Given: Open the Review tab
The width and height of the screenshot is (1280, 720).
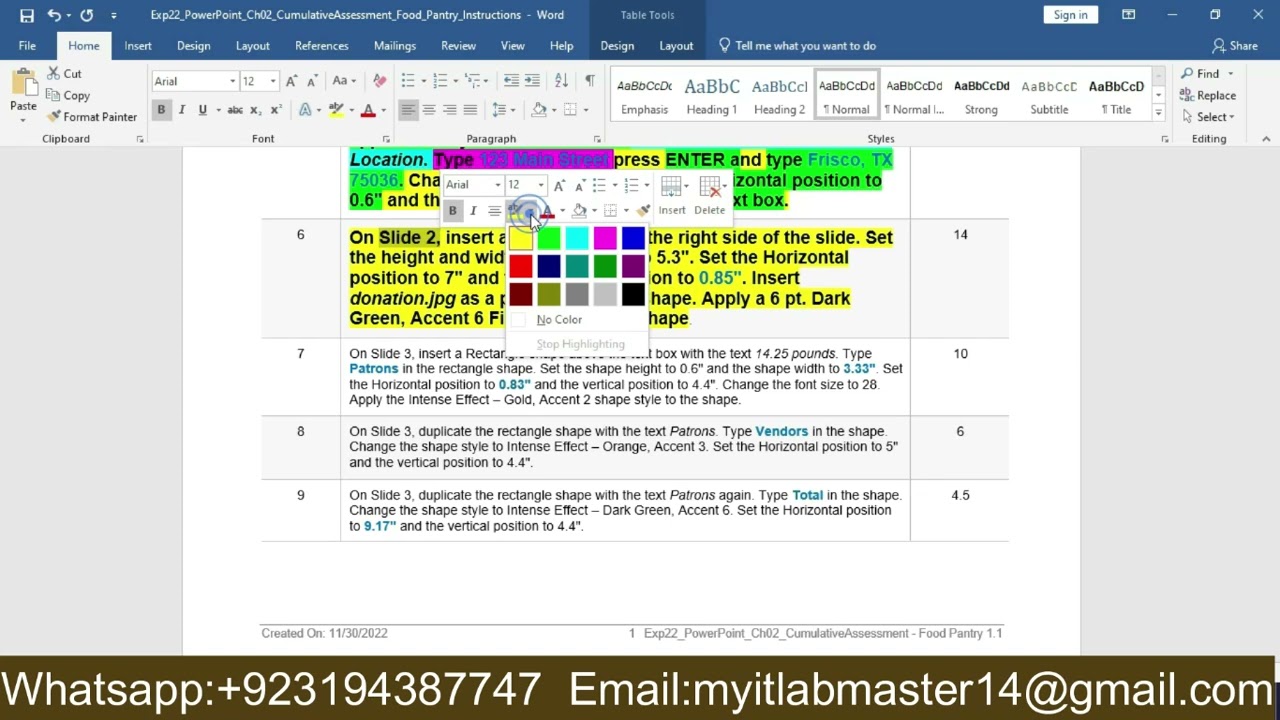Looking at the screenshot, I should click(x=458, y=46).
